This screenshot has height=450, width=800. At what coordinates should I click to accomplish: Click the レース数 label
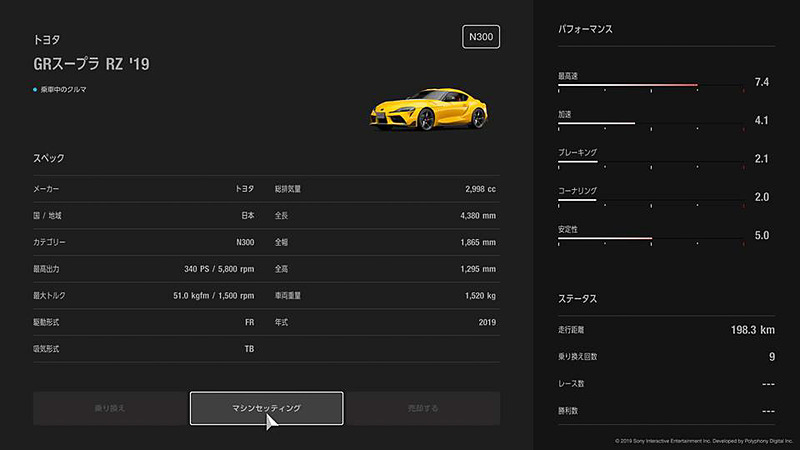click(x=571, y=384)
